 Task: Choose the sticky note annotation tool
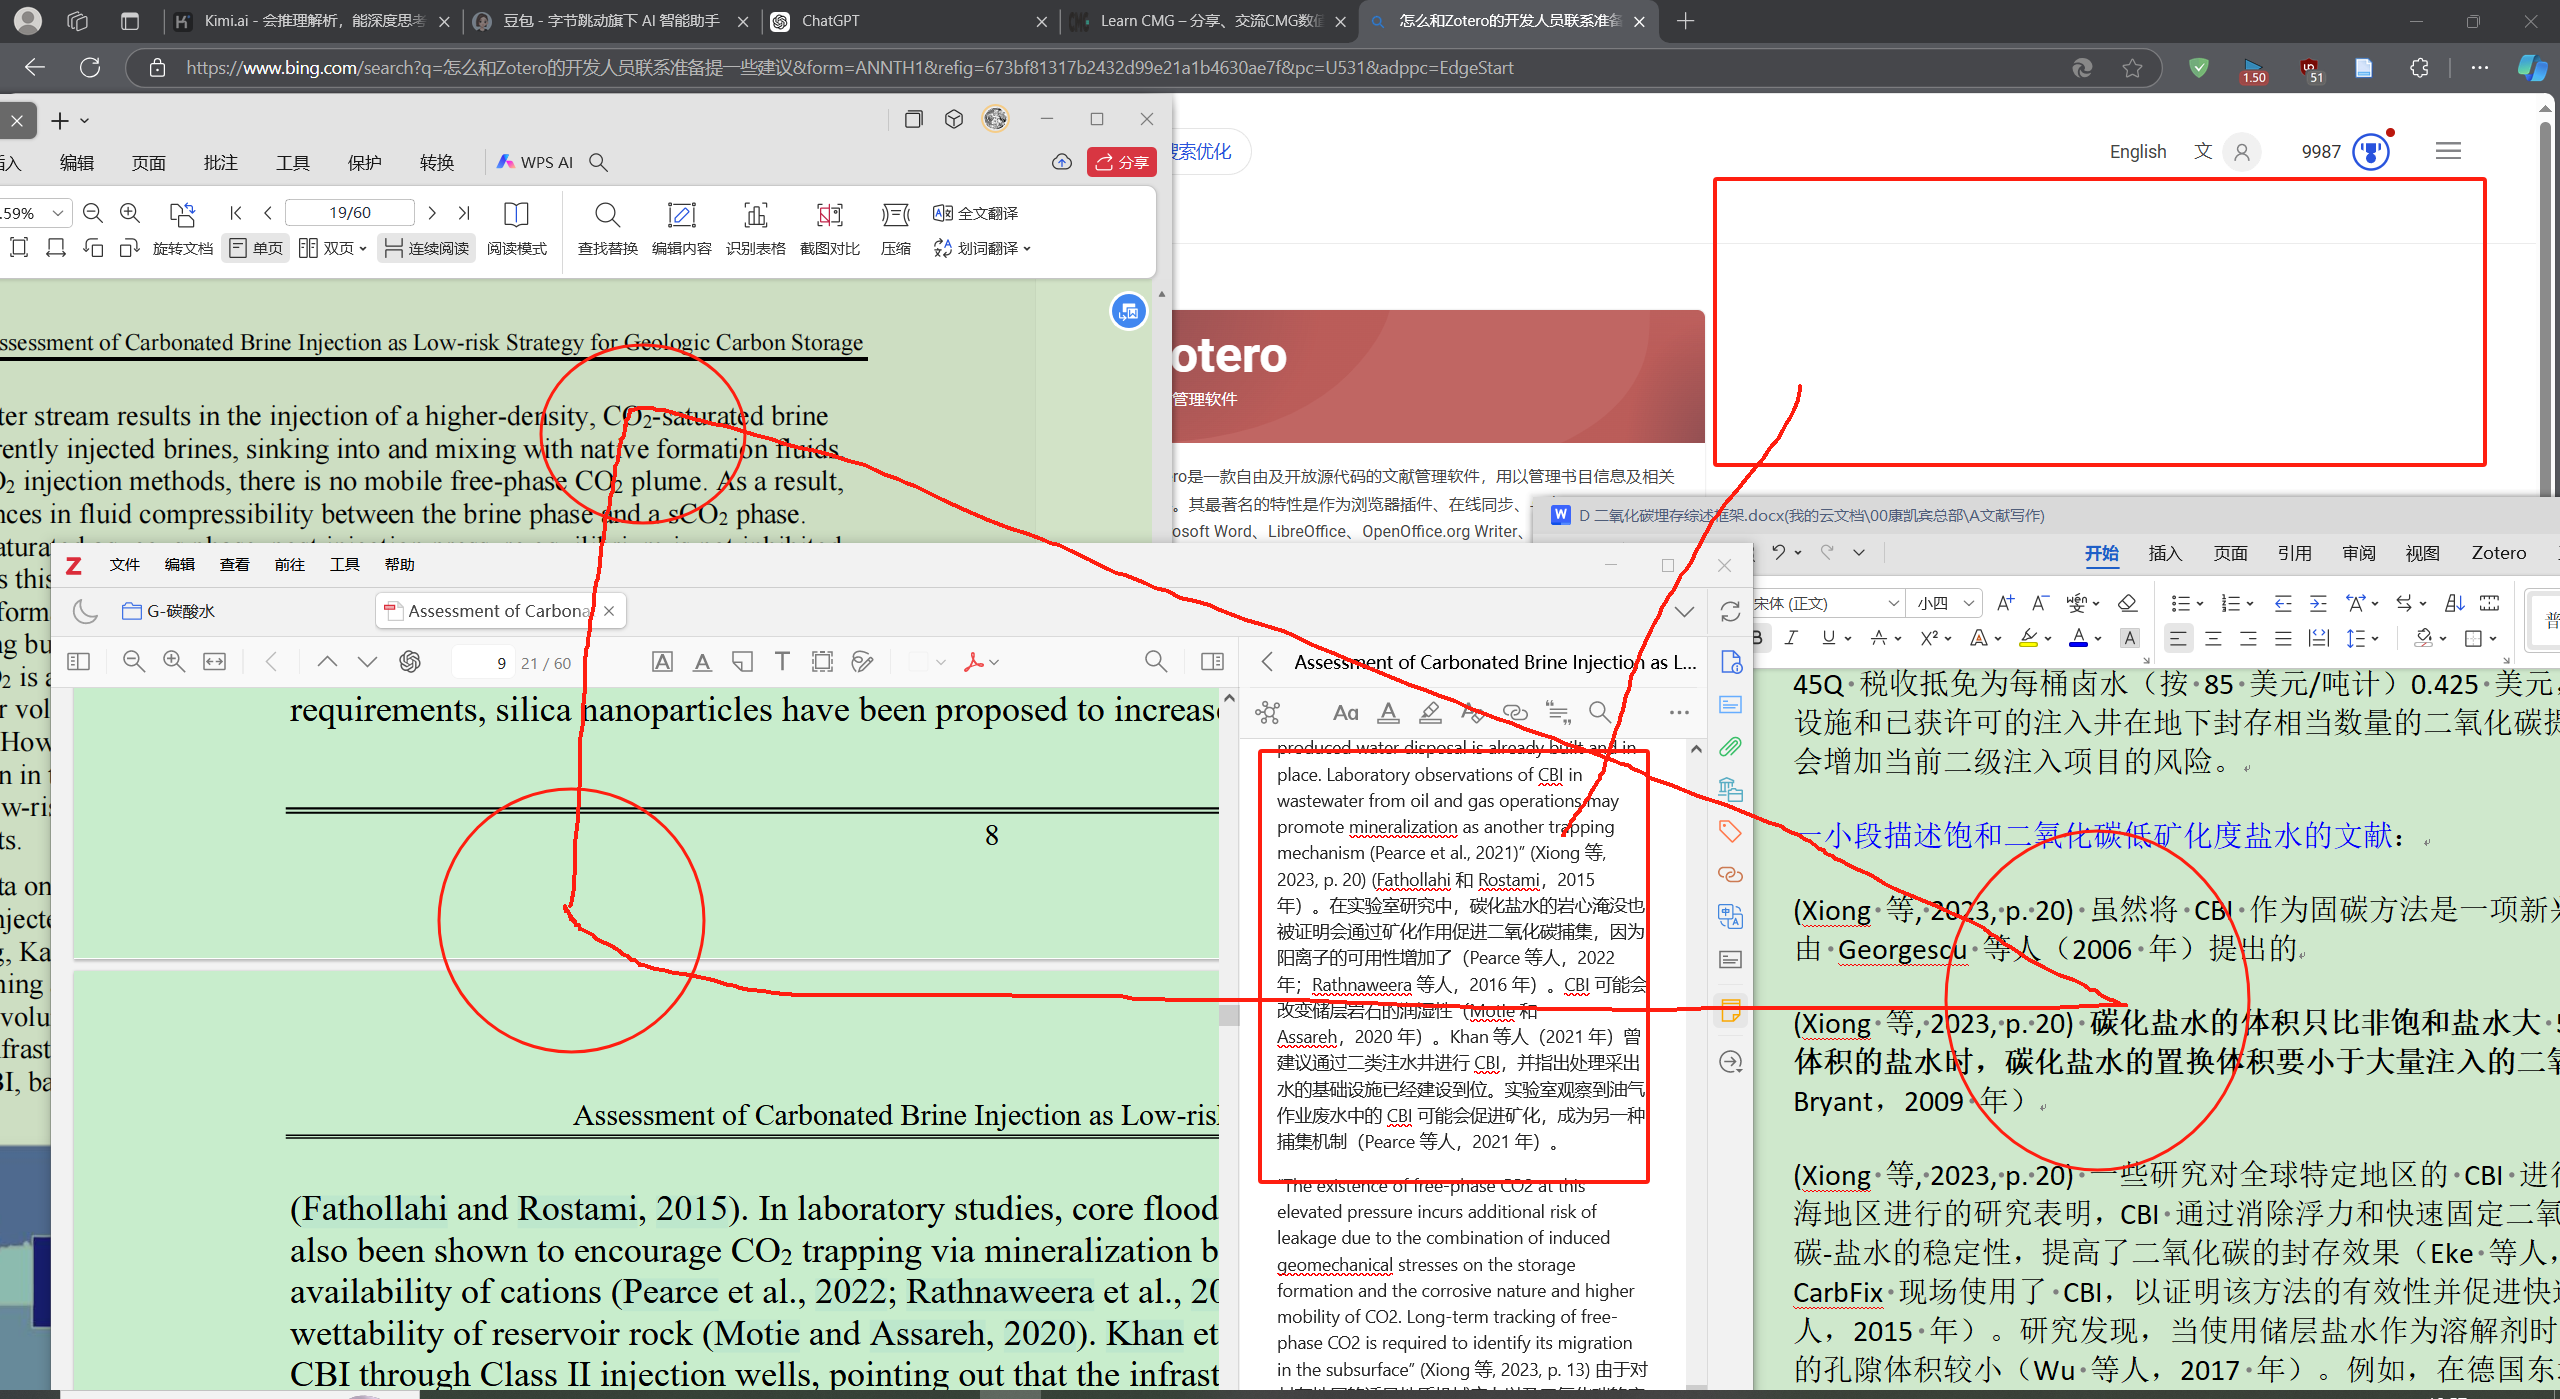[742, 662]
